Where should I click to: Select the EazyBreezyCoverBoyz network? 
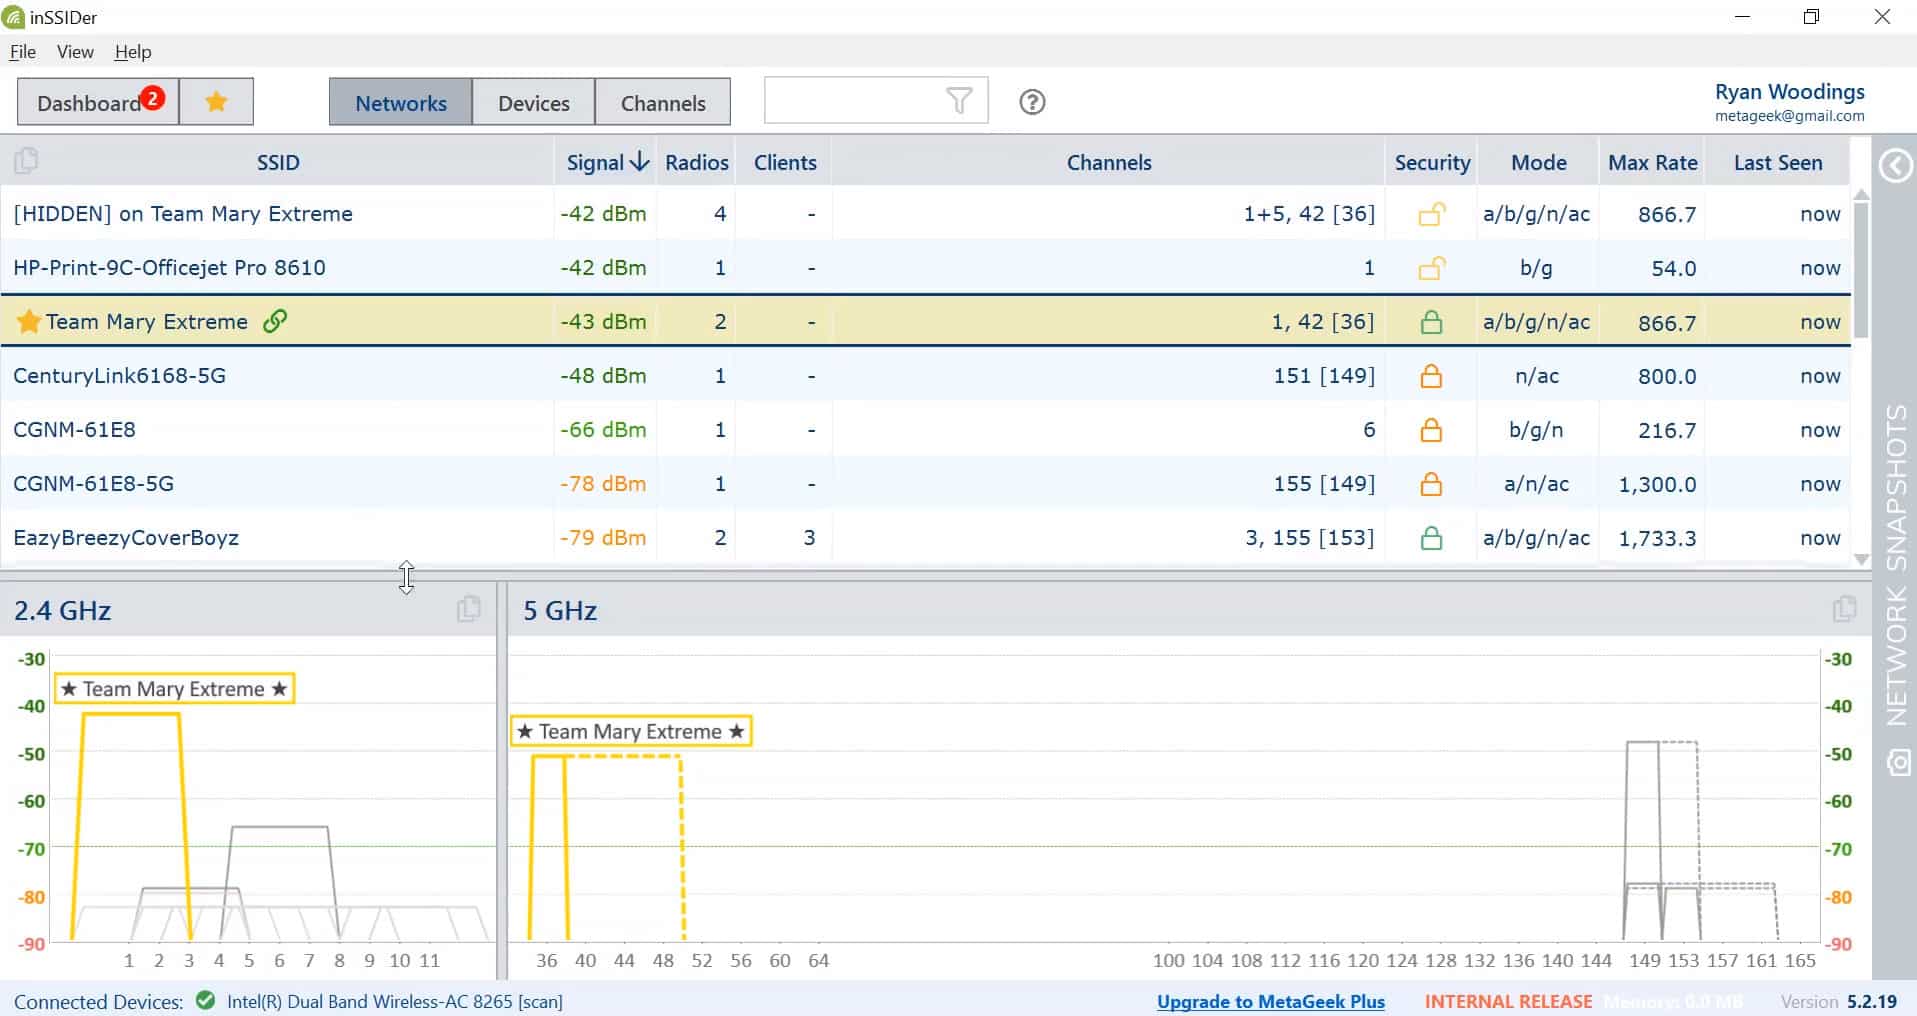tap(926, 537)
